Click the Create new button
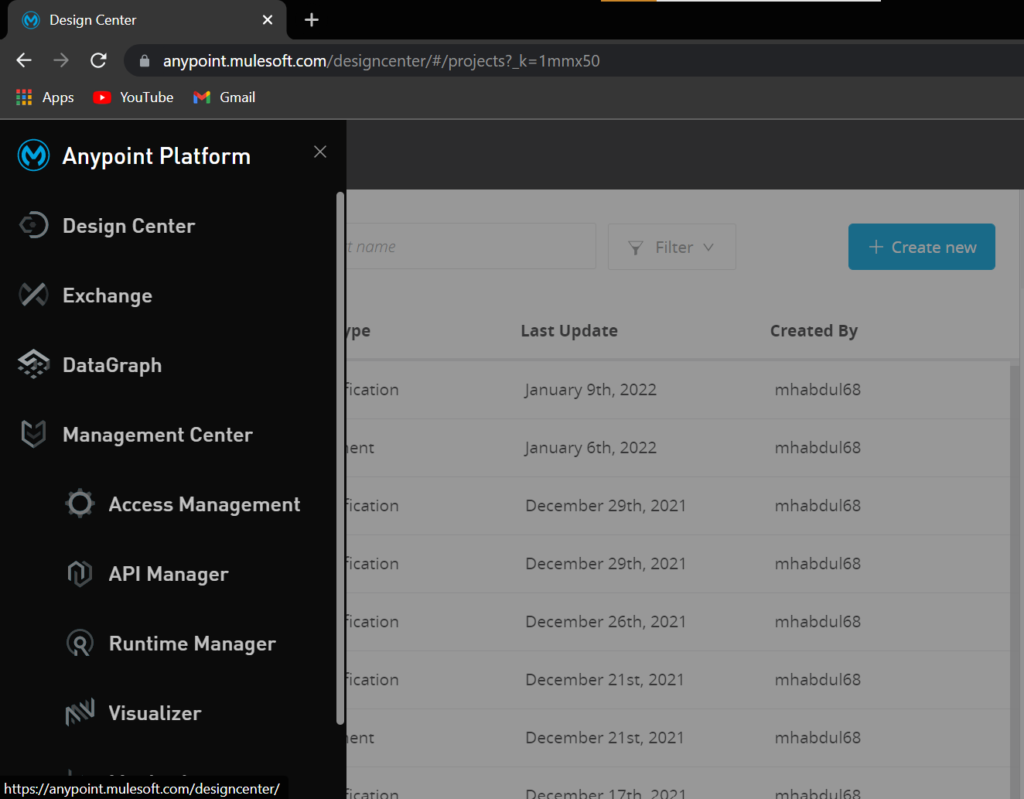Viewport: 1024px width, 799px height. tap(921, 247)
